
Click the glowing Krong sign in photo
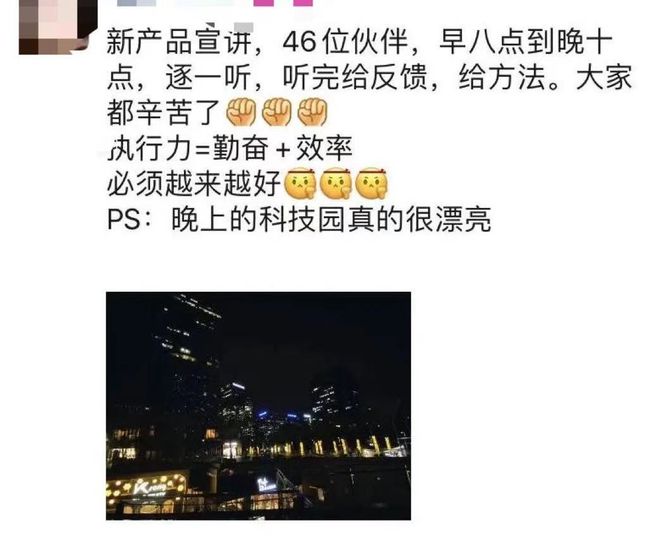coord(148,488)
